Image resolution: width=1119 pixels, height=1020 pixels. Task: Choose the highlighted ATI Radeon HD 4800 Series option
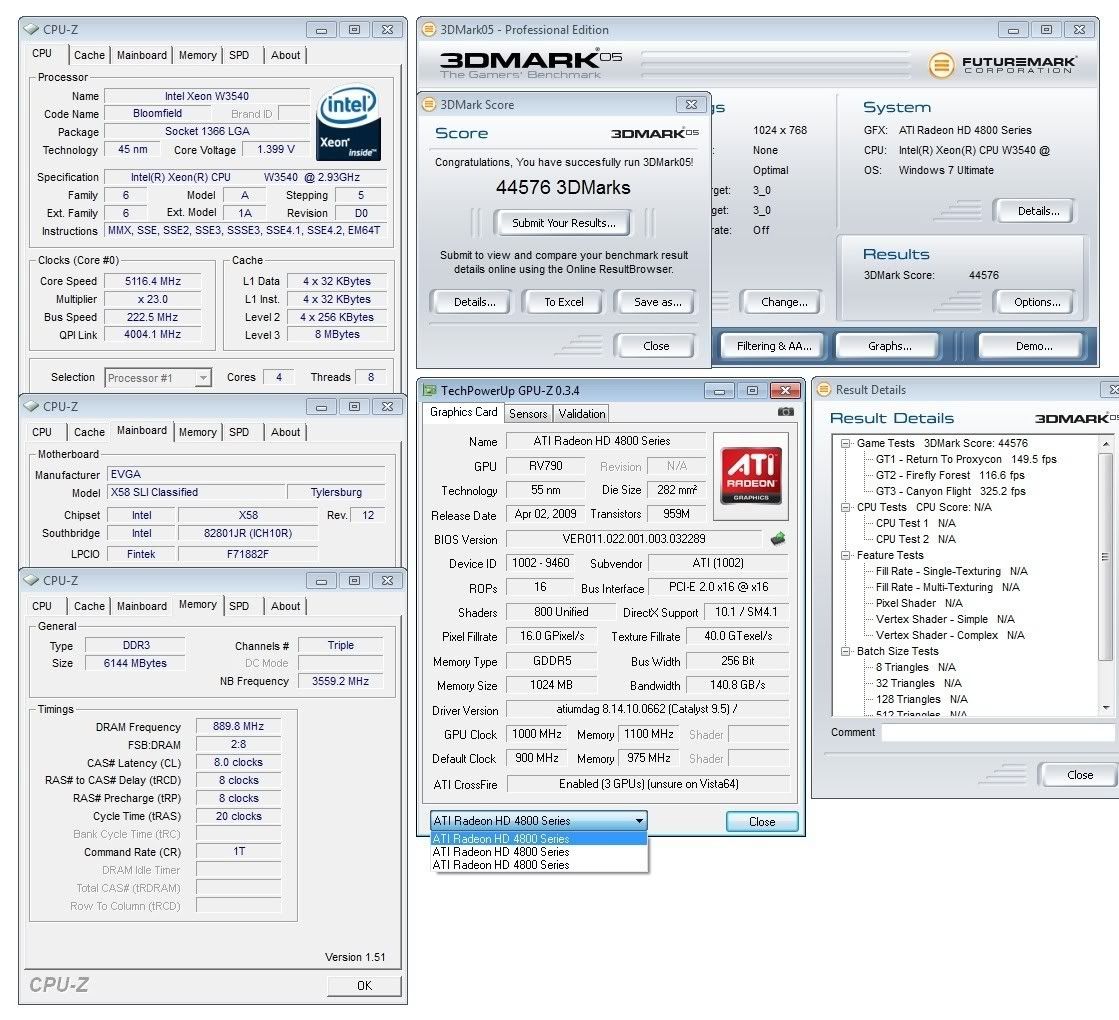point(539,839)
